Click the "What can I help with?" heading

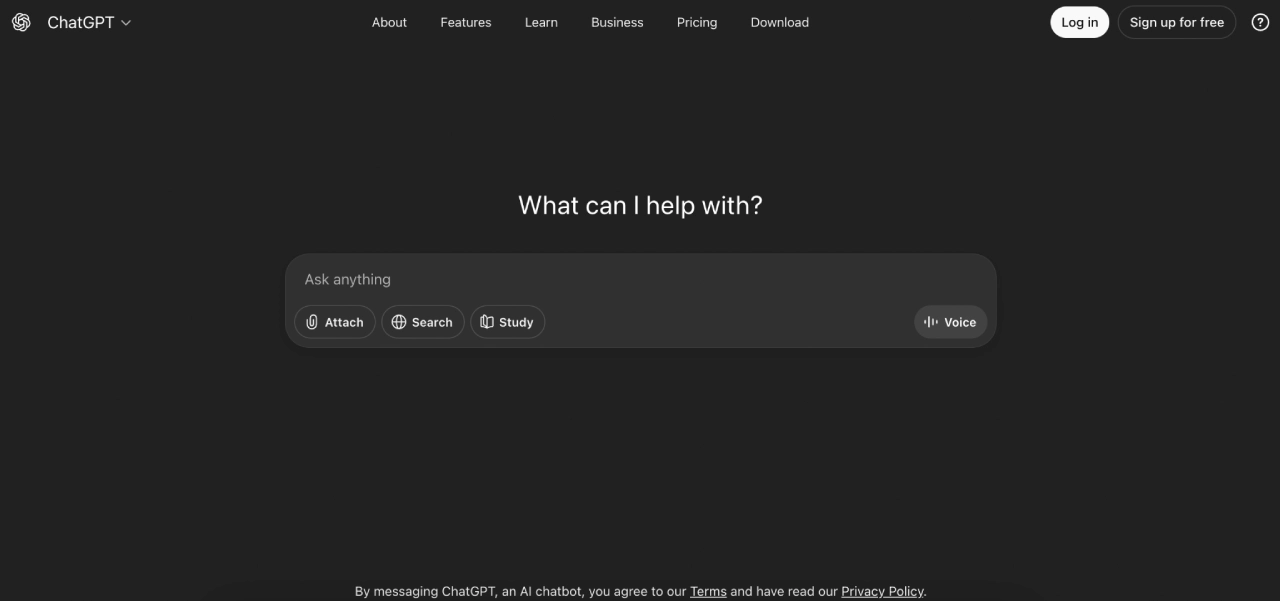[640, 205]
